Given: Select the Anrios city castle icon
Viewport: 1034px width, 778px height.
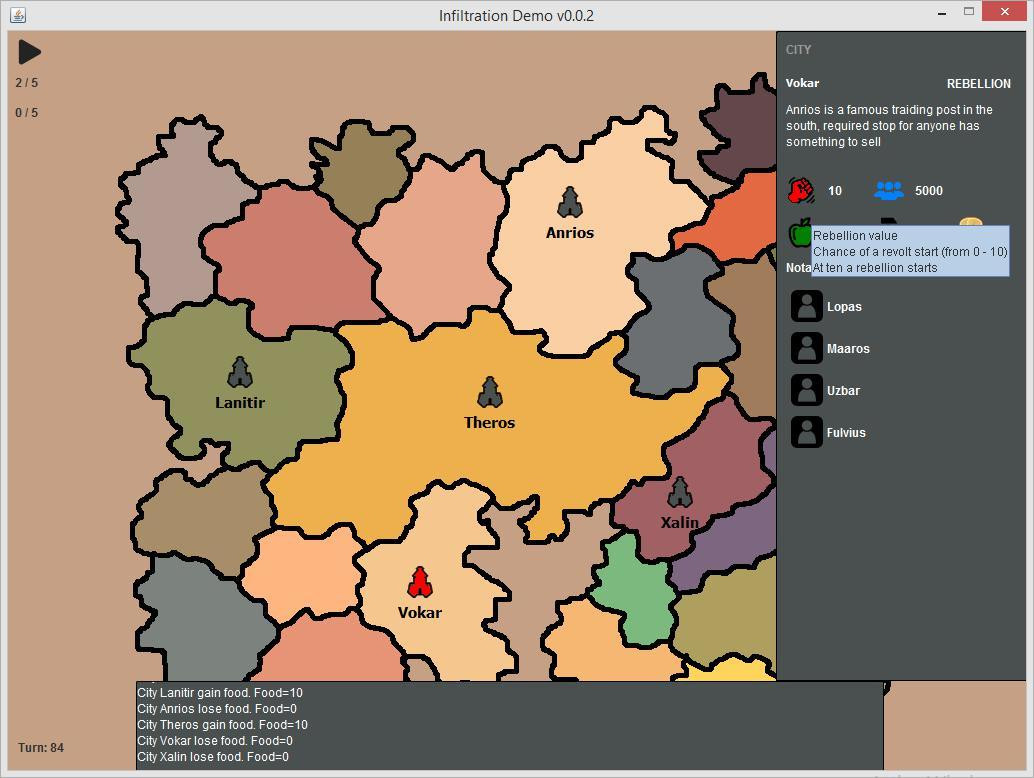Looking at the screenshot, I should 569,202.
